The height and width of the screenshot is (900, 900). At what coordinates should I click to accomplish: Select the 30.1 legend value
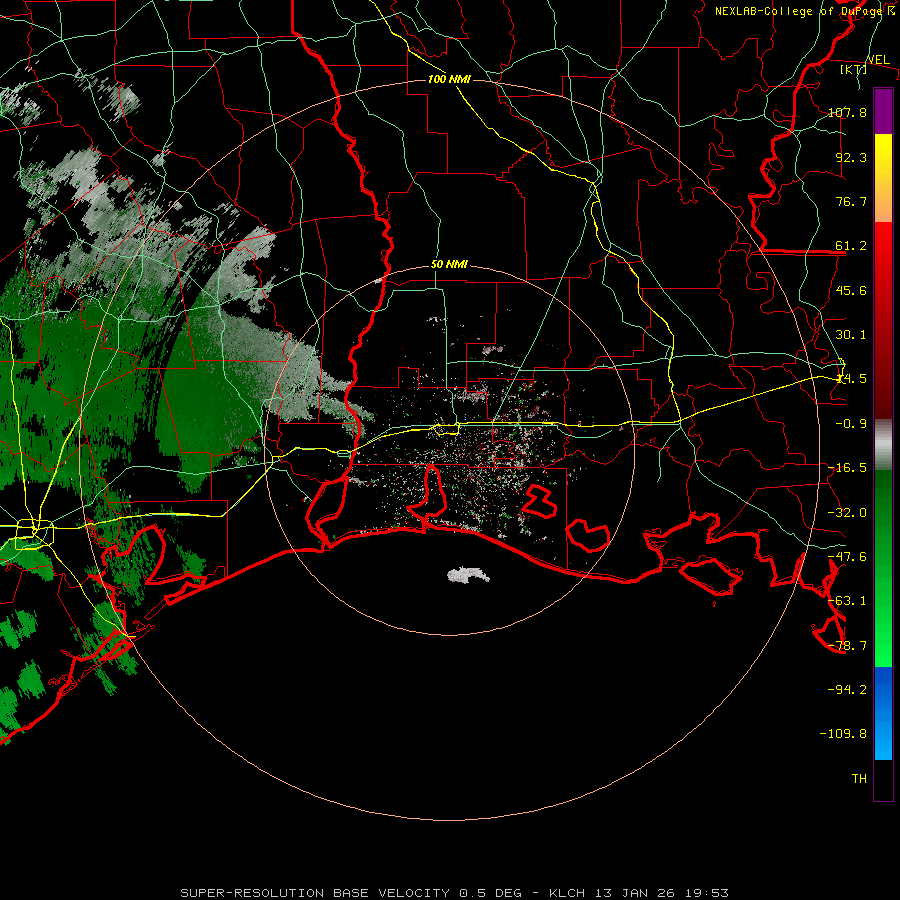tap(851, 335)
